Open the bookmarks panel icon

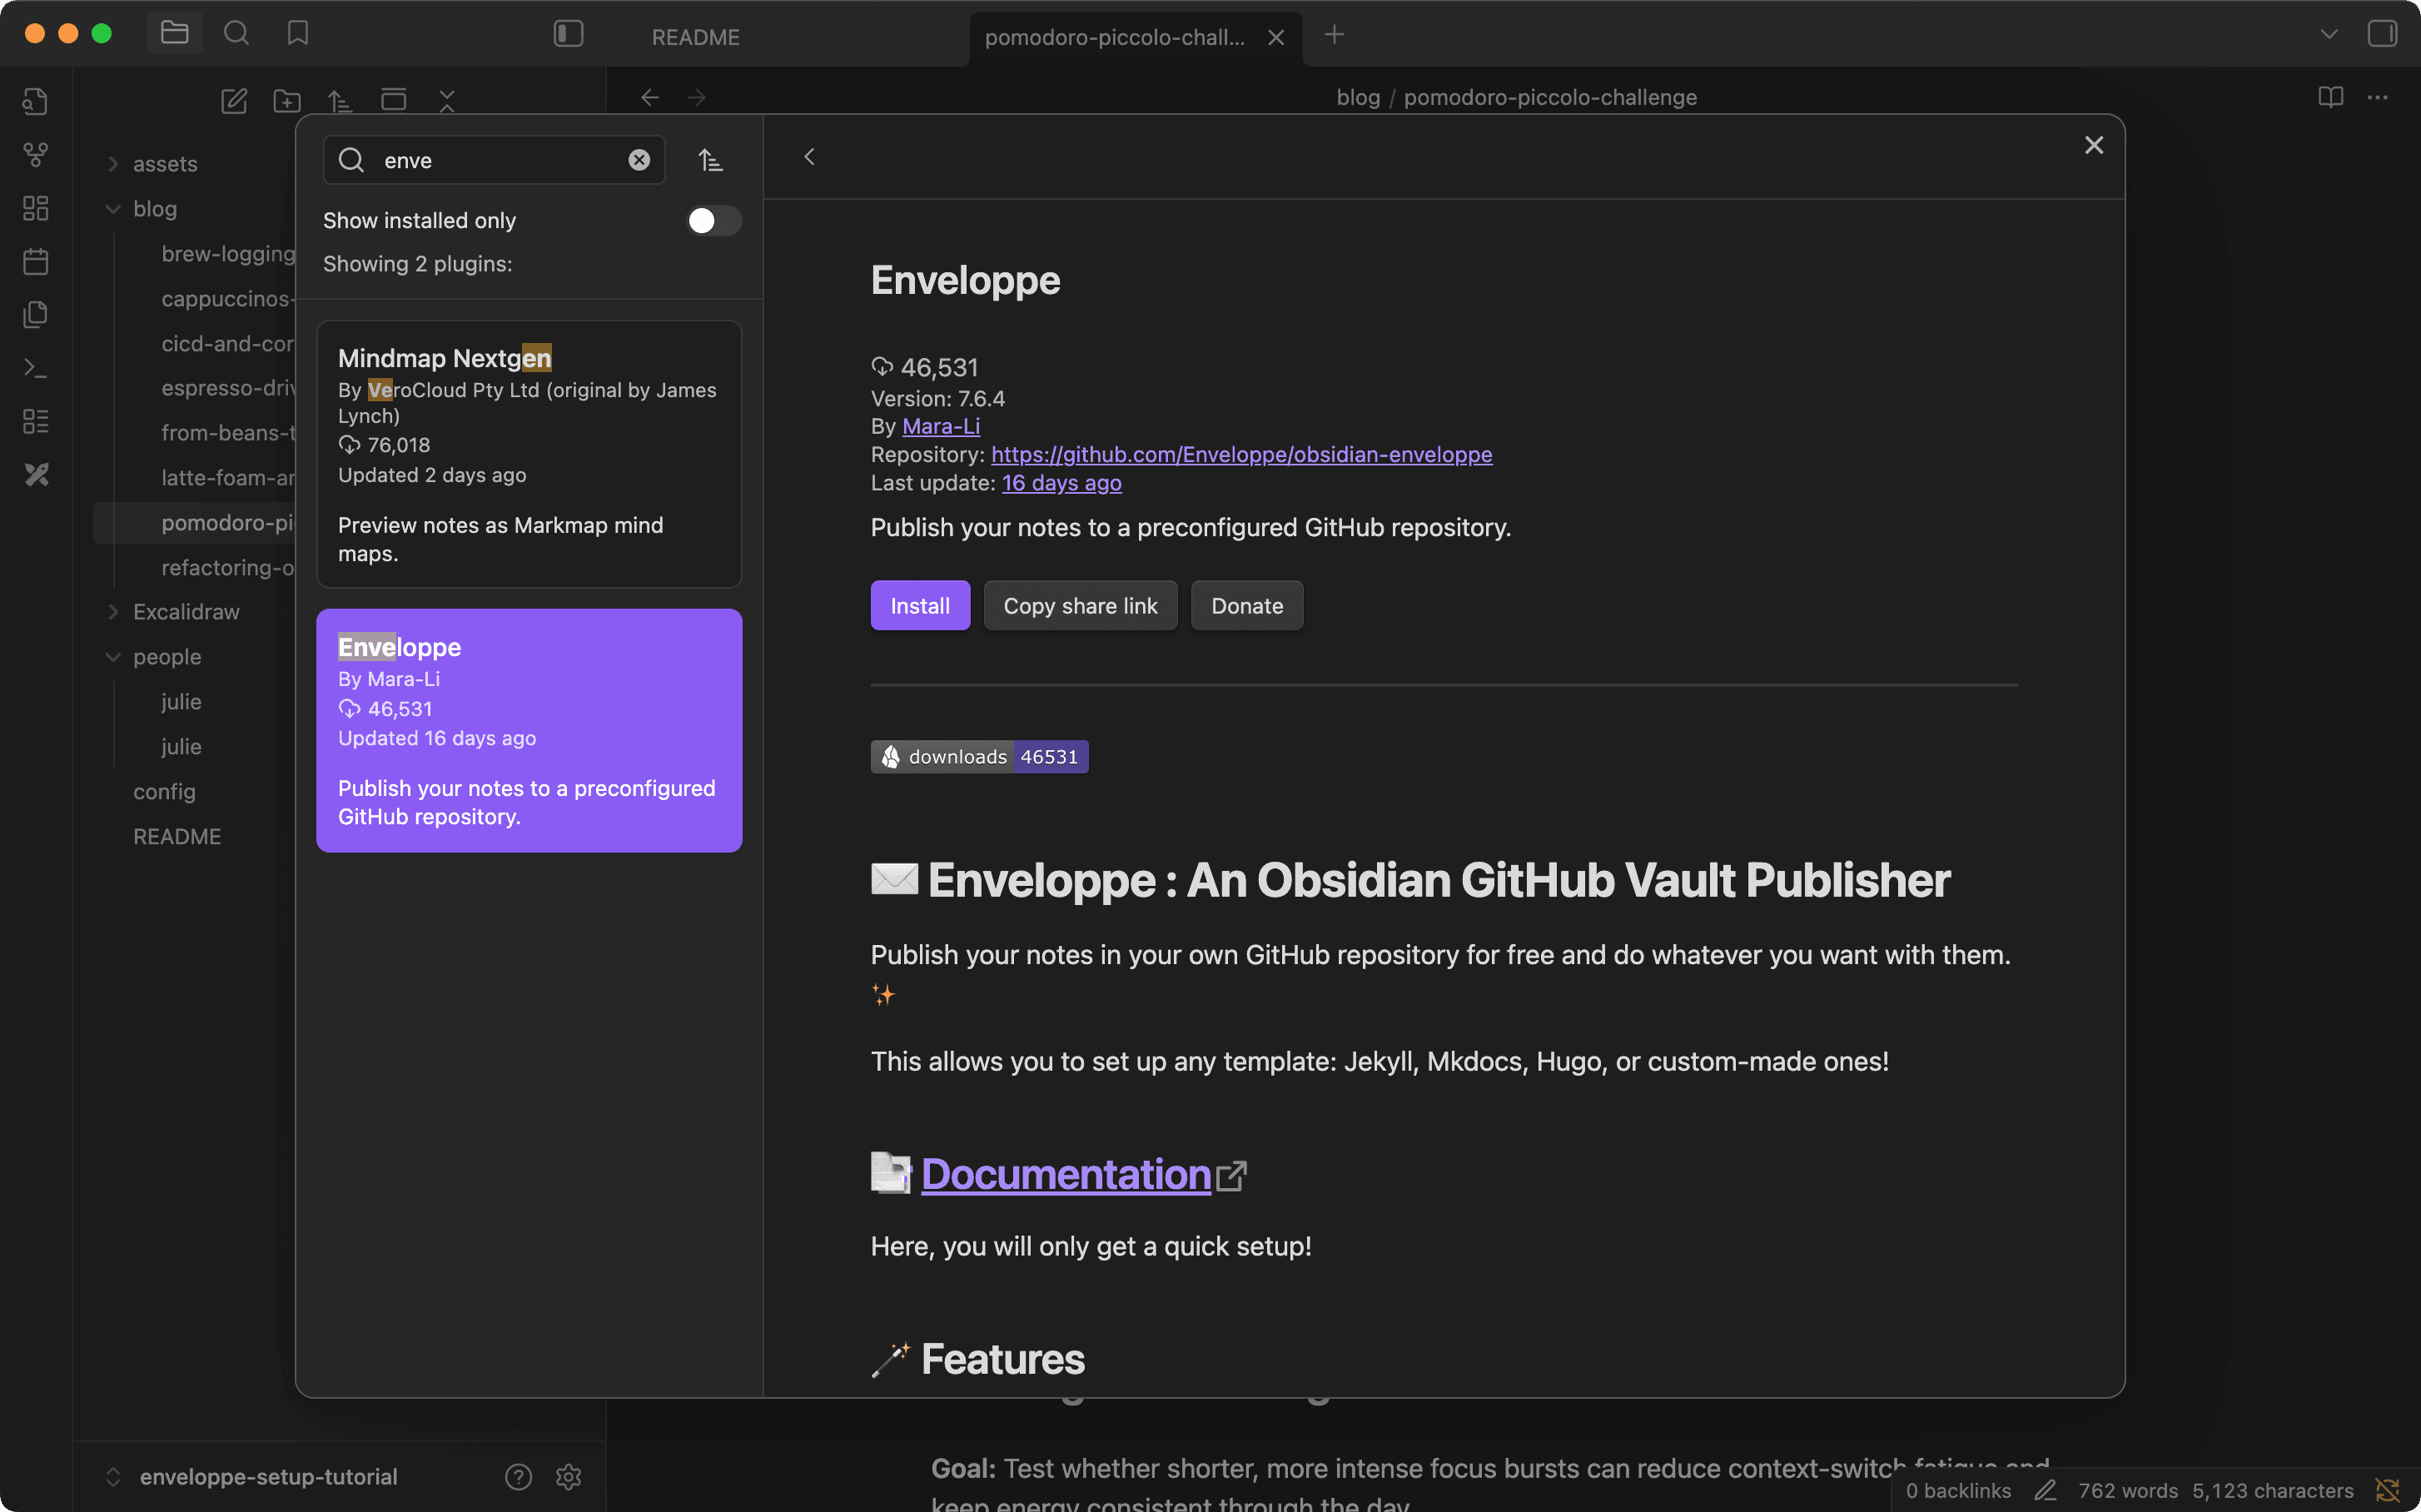click(x=297, y=34)
